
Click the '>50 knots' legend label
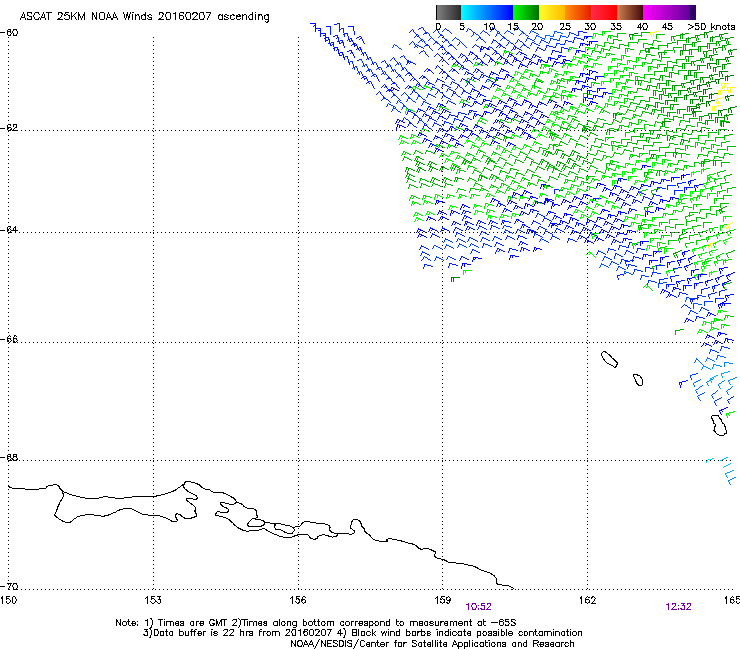point(711,27)
